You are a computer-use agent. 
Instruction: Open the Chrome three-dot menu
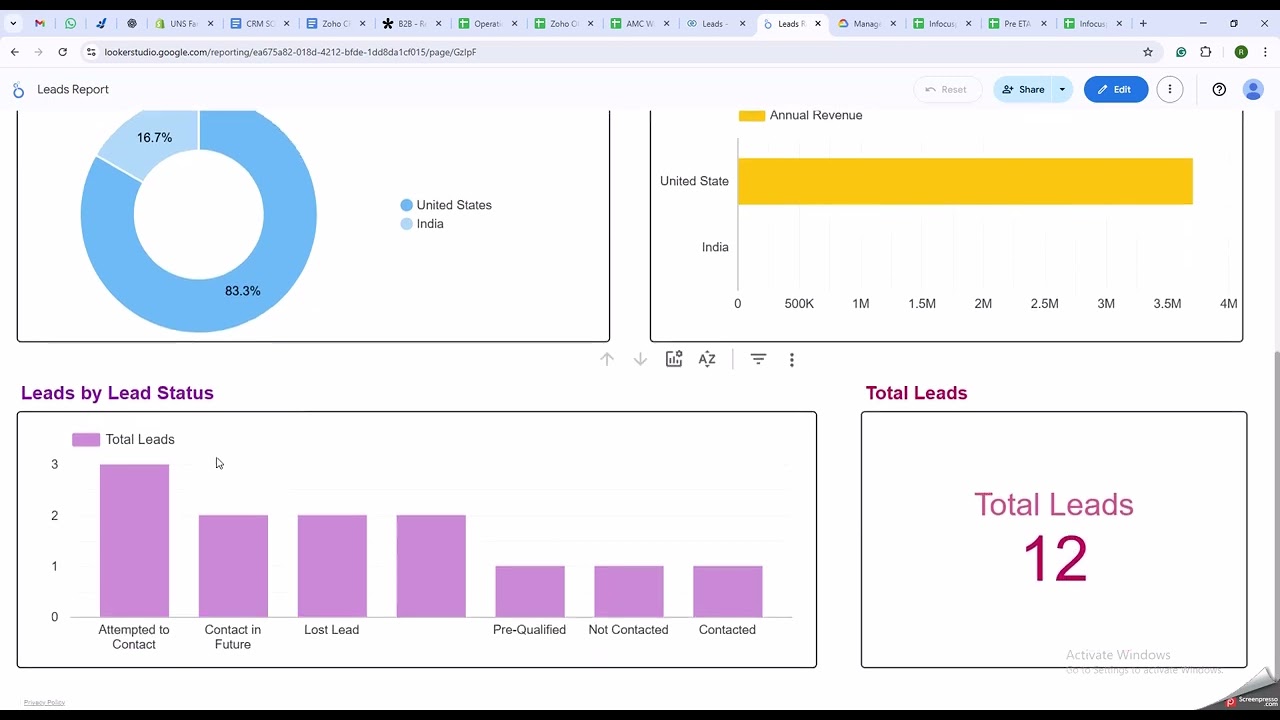(x=1265, y=52)
